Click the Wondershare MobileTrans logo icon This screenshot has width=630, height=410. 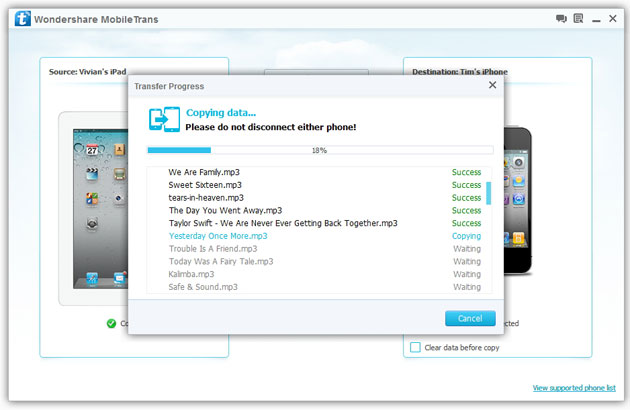click(x=22, y=18)
